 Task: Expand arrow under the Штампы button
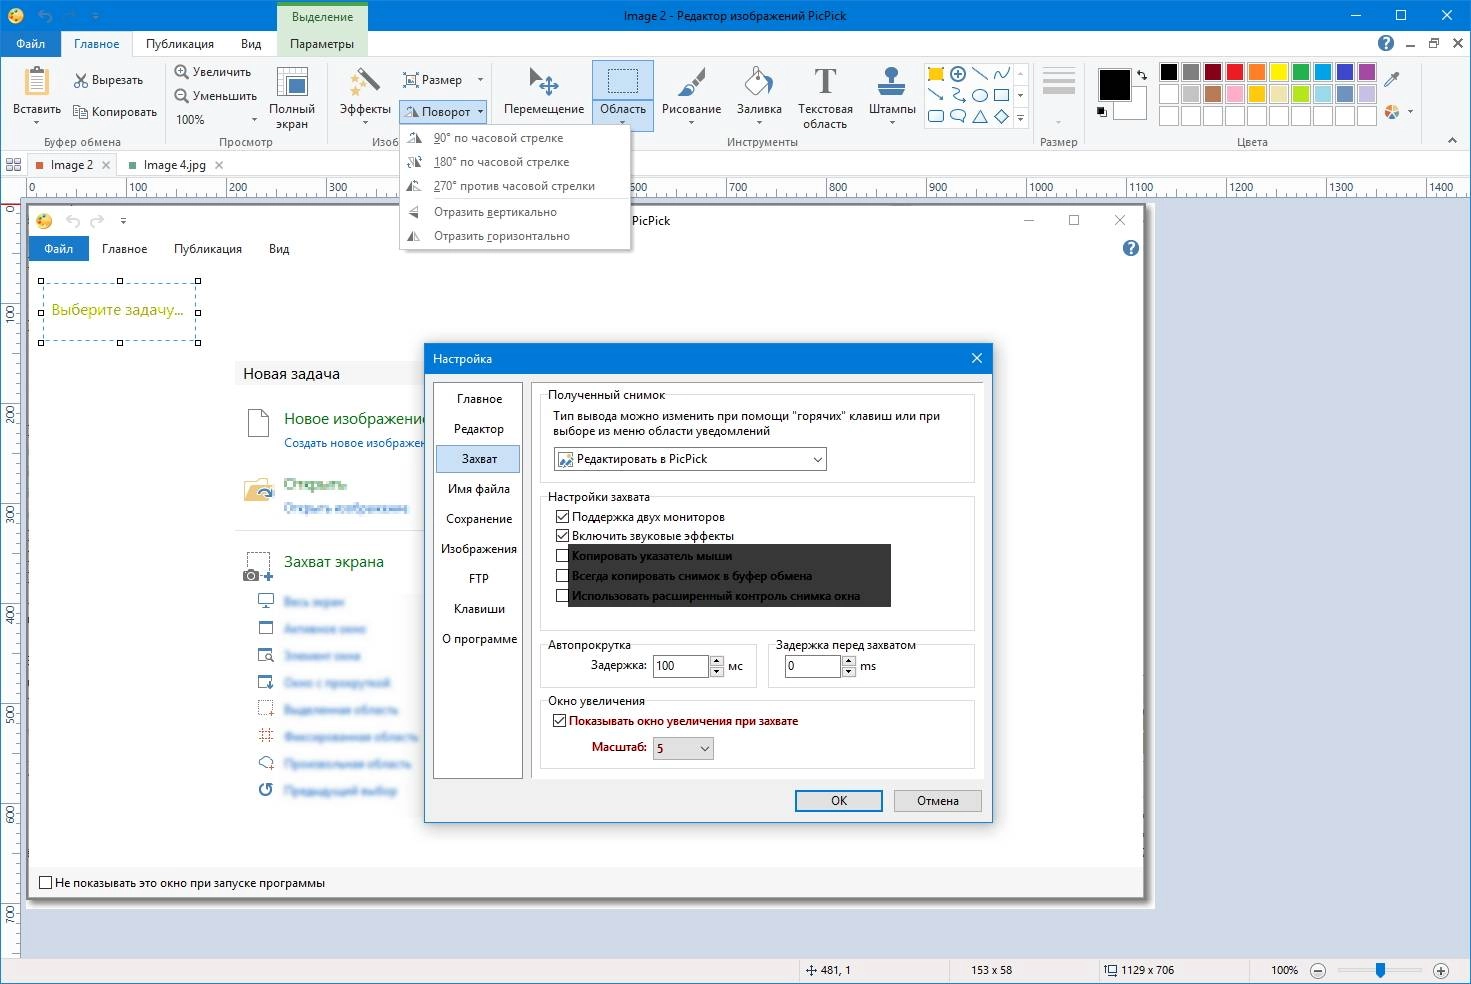tap(892, 124)
